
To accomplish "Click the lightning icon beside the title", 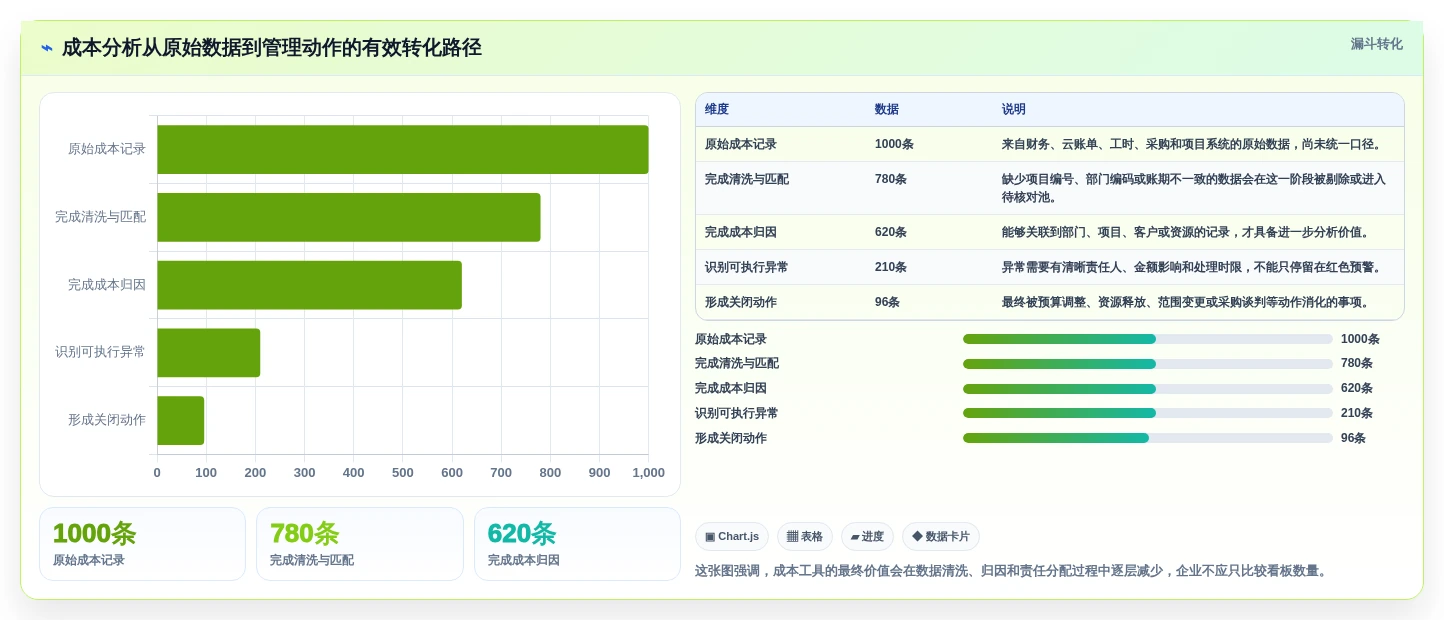I will (x=47, y=48).
